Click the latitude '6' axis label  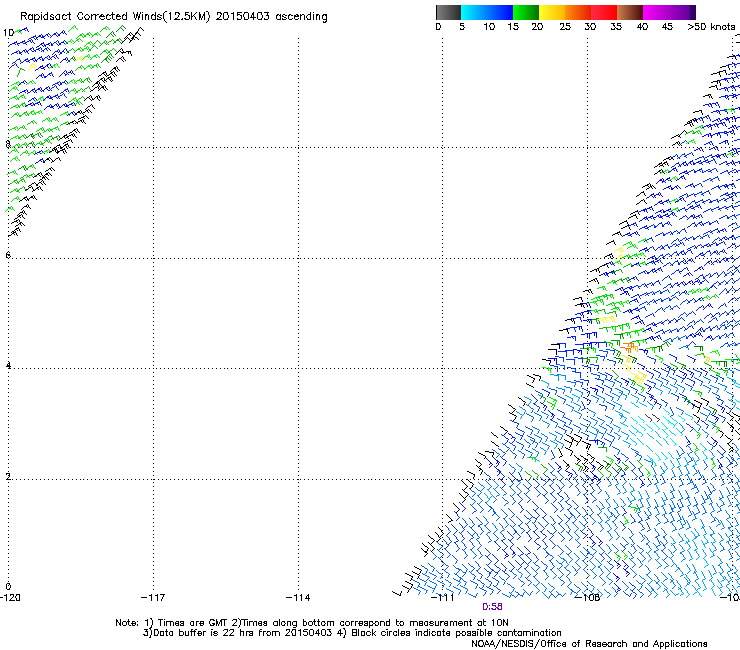click(8, 255)
